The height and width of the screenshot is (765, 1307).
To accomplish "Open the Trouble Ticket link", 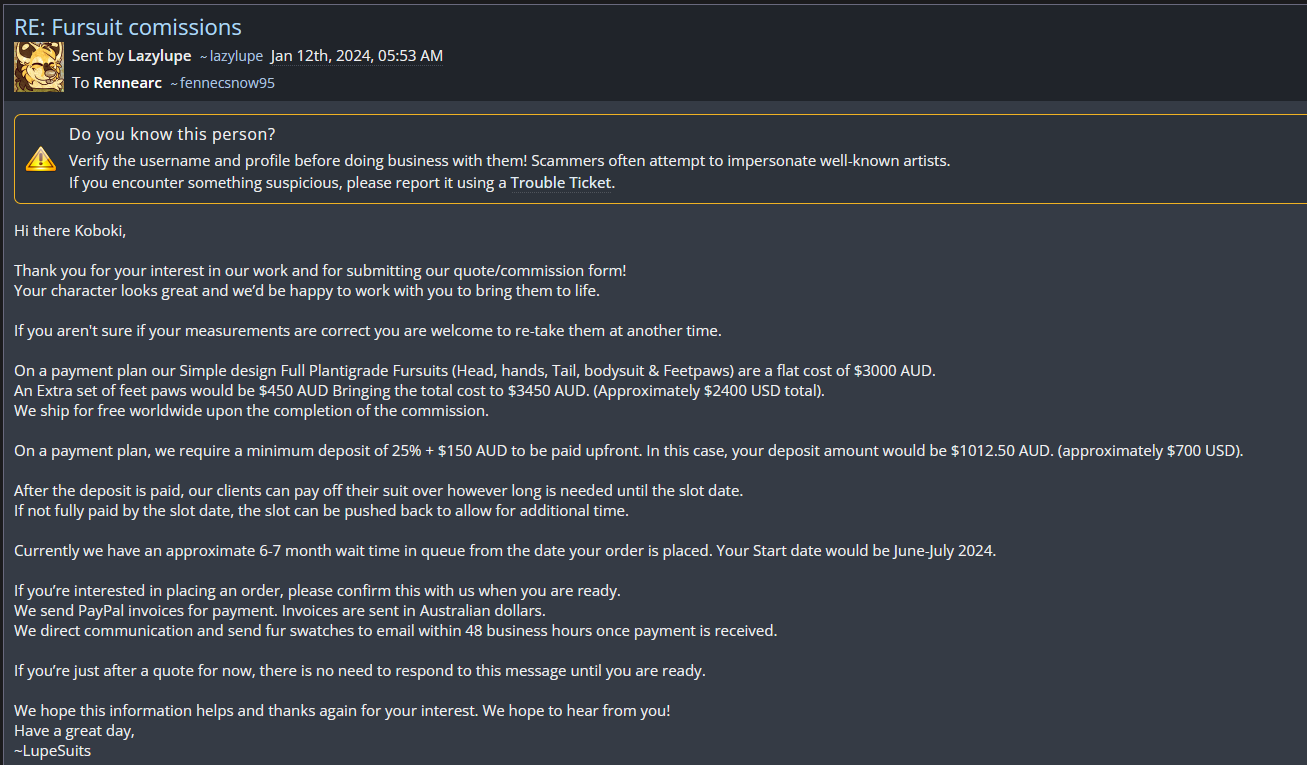I will 560,183.
